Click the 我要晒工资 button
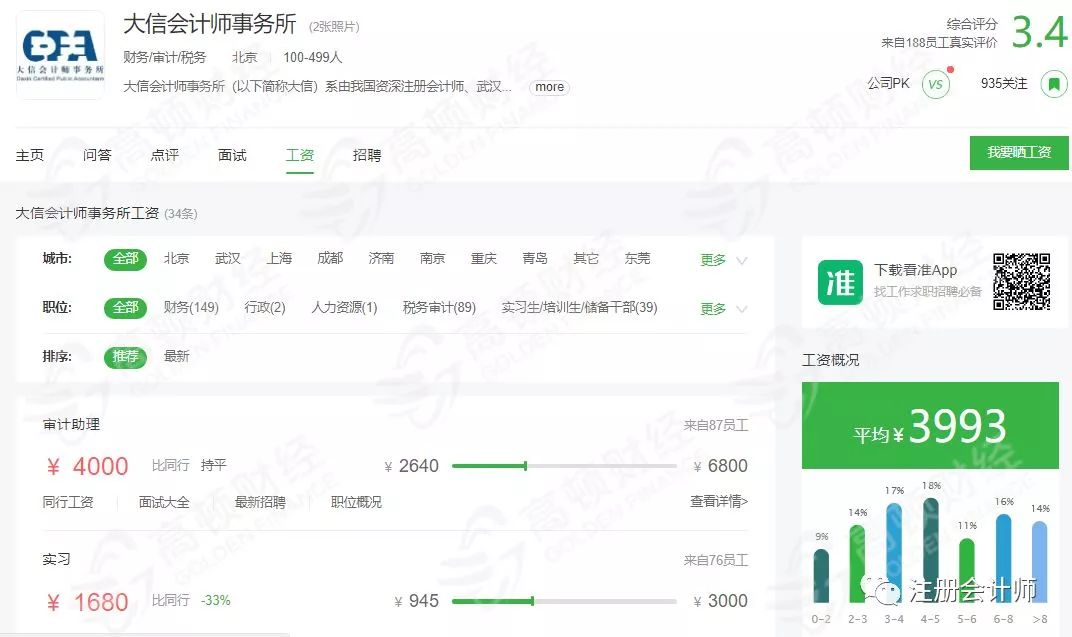Image resolution: width=1072 pixels, height=637 pixels. pyautogui.click(x=1019, y=152)
